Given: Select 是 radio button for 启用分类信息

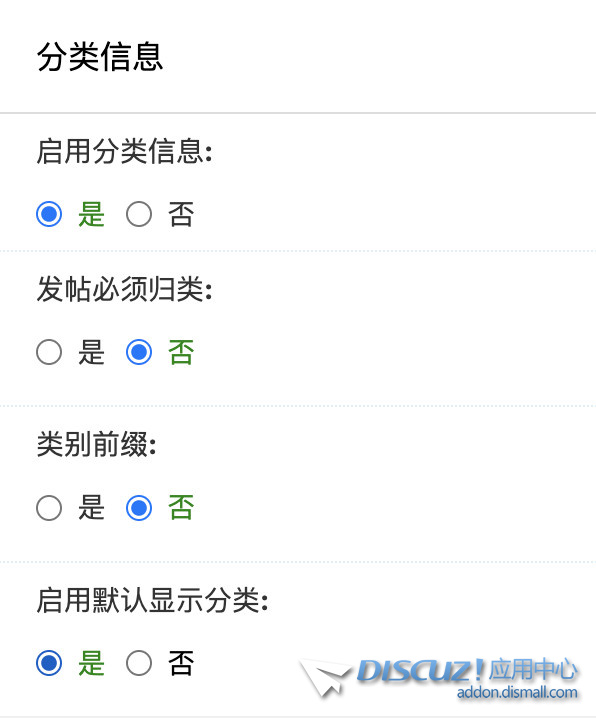Looking at the screenshot, I should pyautogui.click(x=49, y=214).
